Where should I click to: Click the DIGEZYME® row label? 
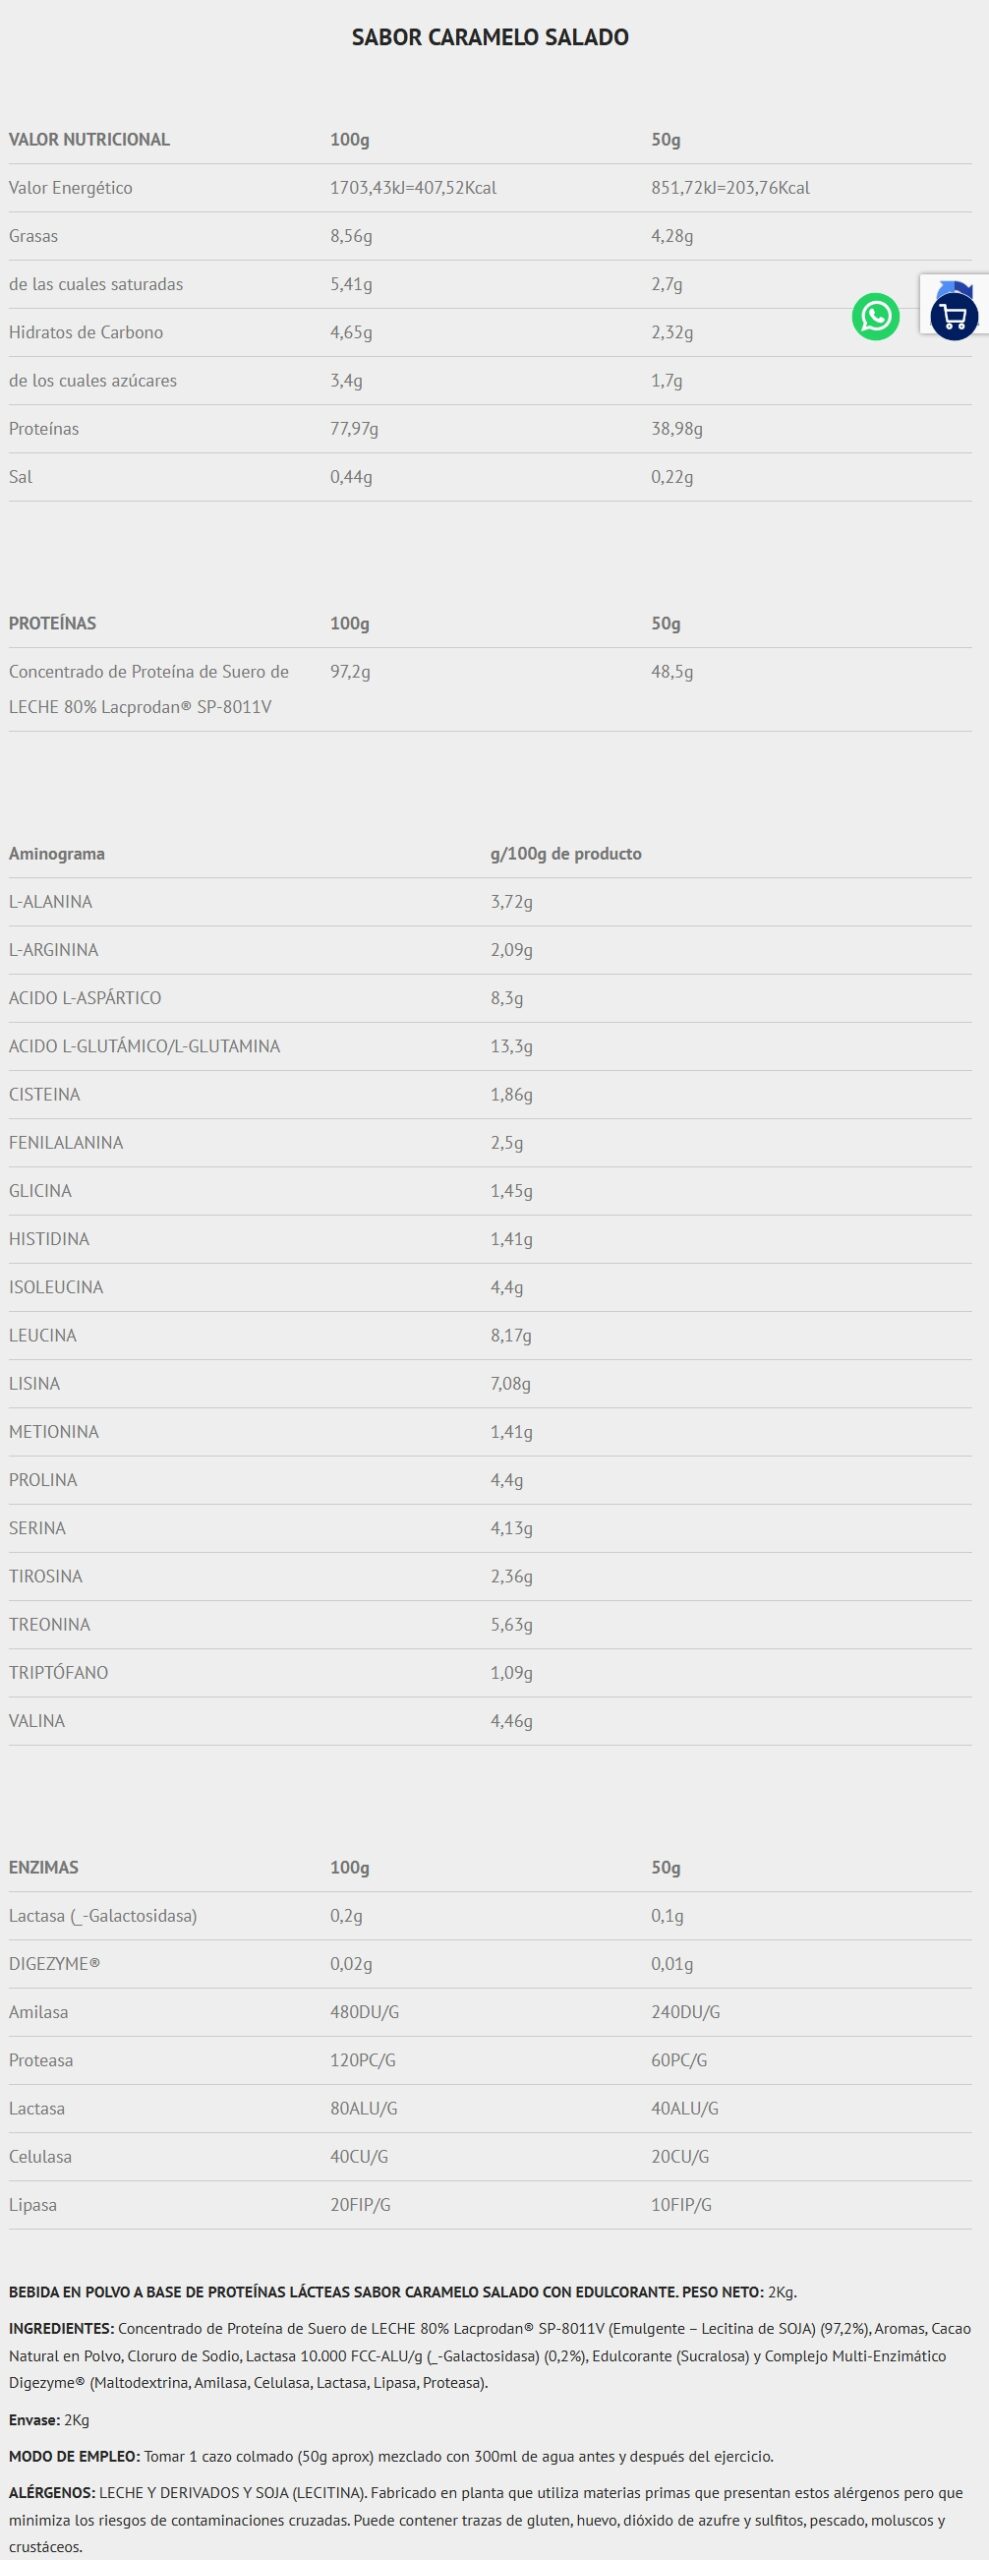click(x=54, y=1963)
